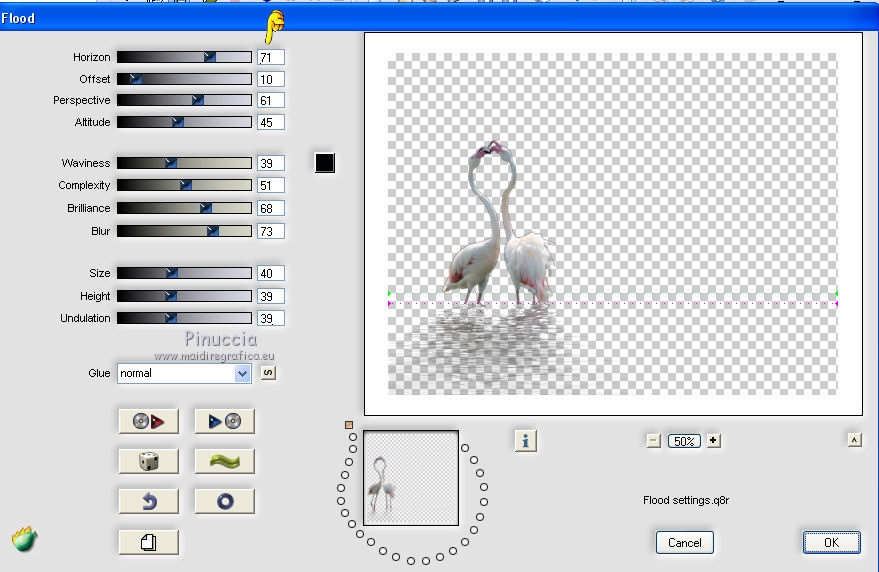Undo with the blue curved arrow button
The width and height of the screenshot is (879, 572).
149,501
